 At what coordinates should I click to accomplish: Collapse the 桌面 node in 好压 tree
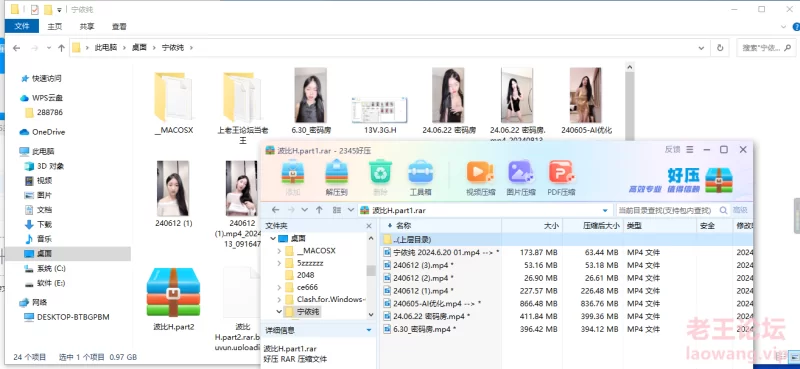[x=272, y=238]
